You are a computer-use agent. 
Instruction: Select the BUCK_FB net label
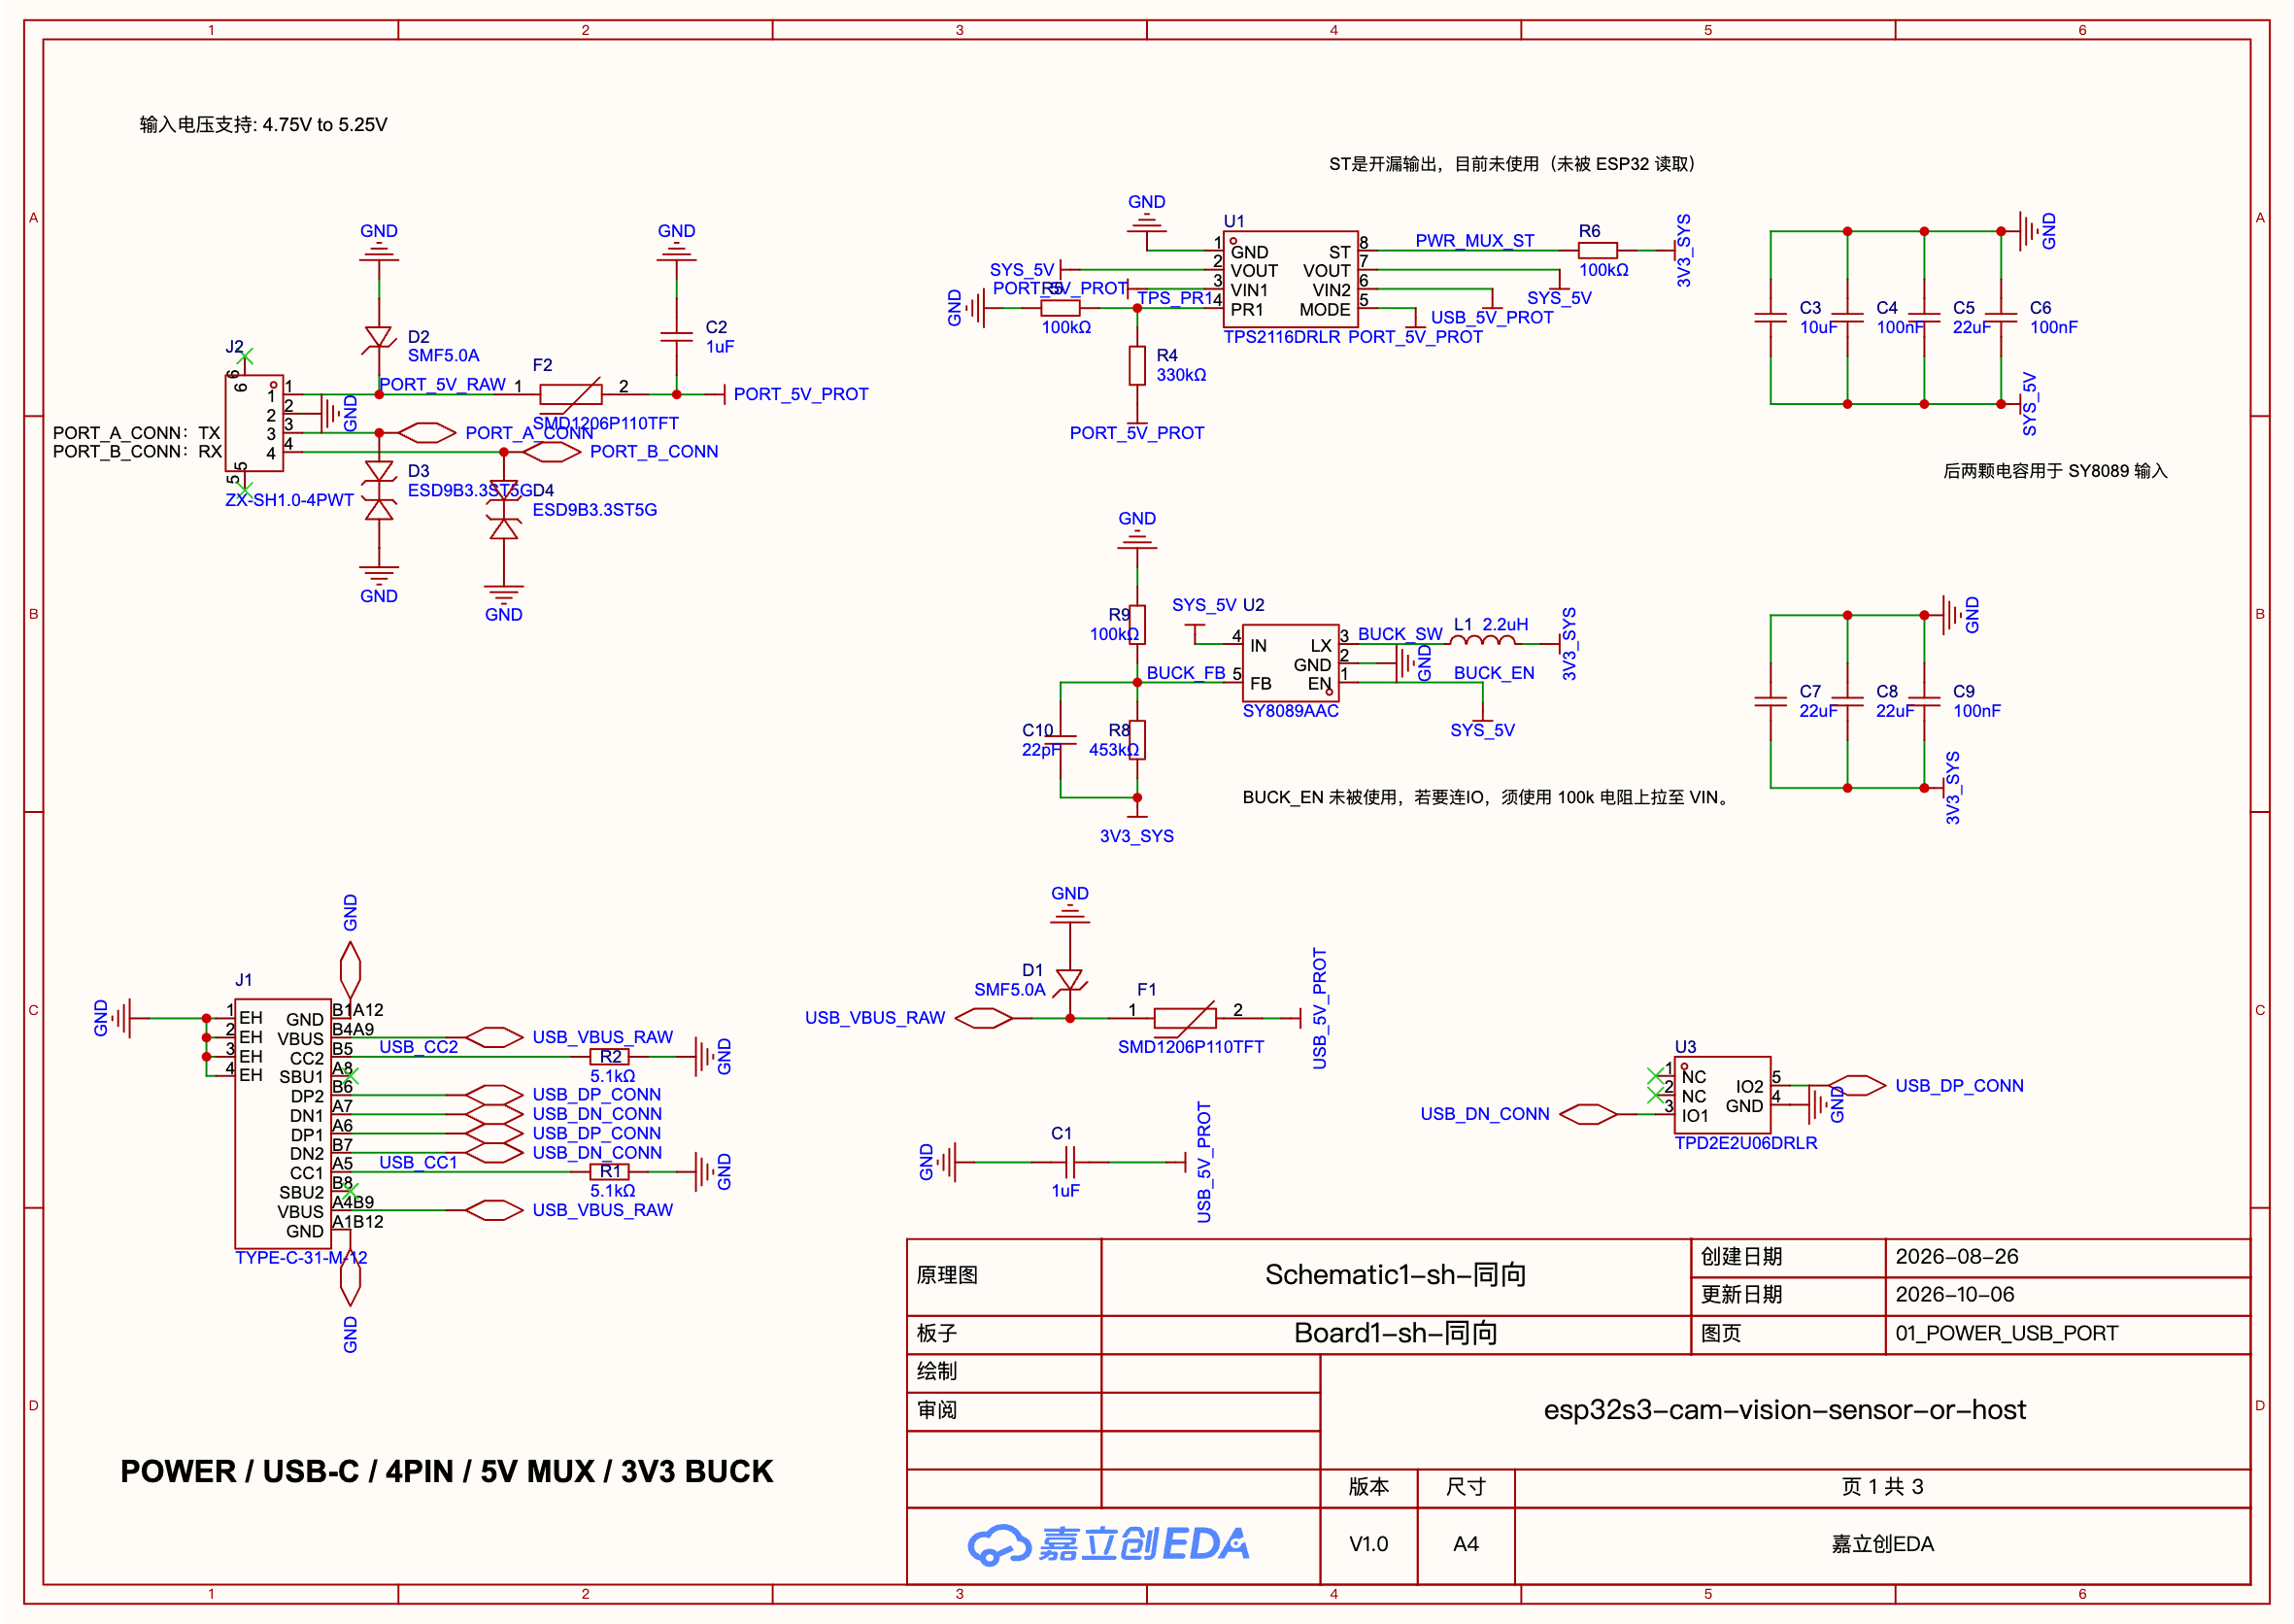point(1186,673)
